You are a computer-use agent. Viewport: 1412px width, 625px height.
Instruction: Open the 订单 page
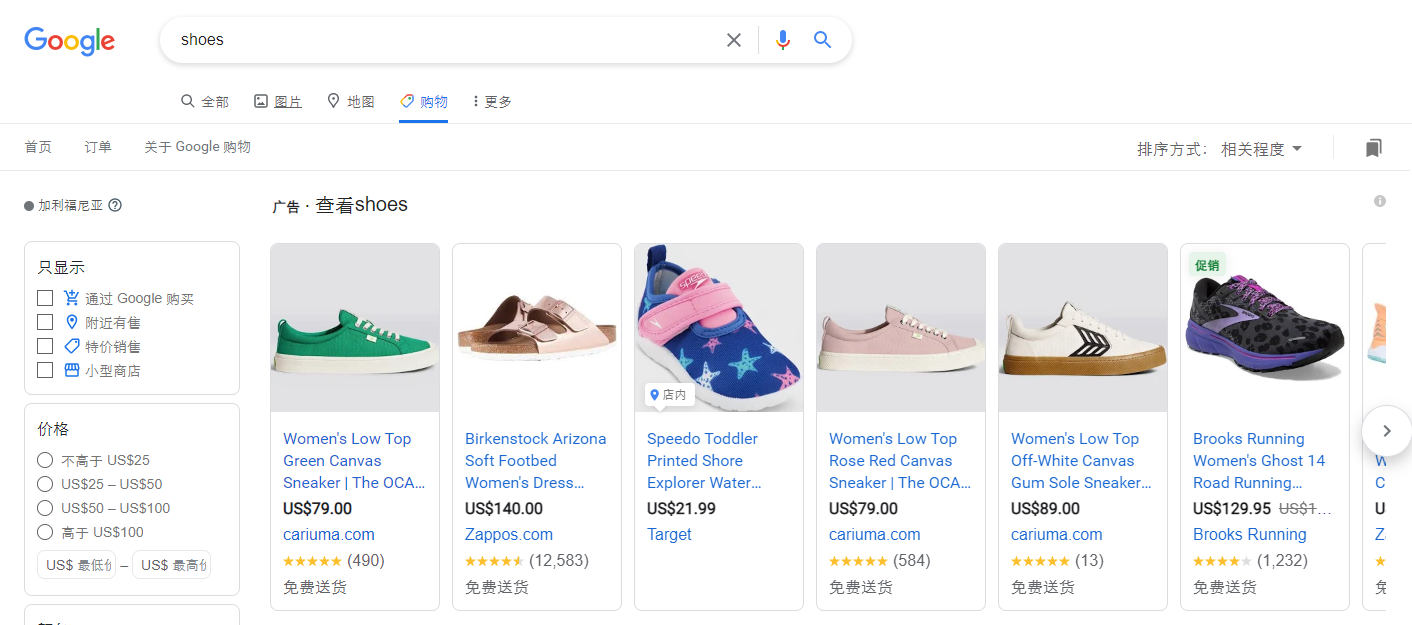[x=97, y=146]
